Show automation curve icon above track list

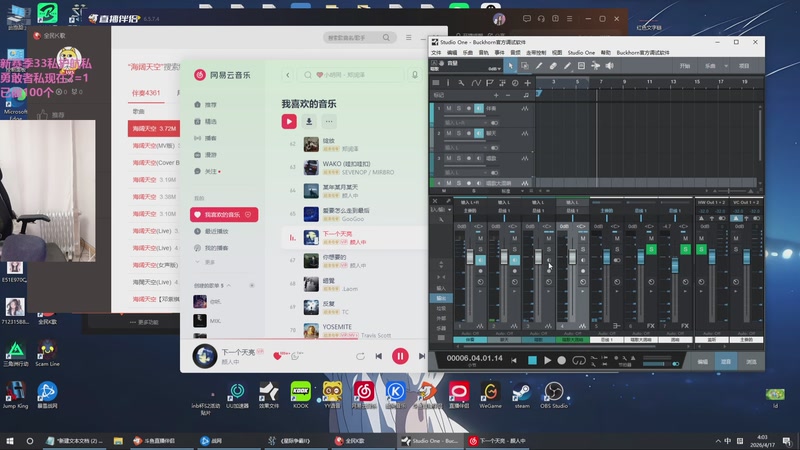click(476, 83)
